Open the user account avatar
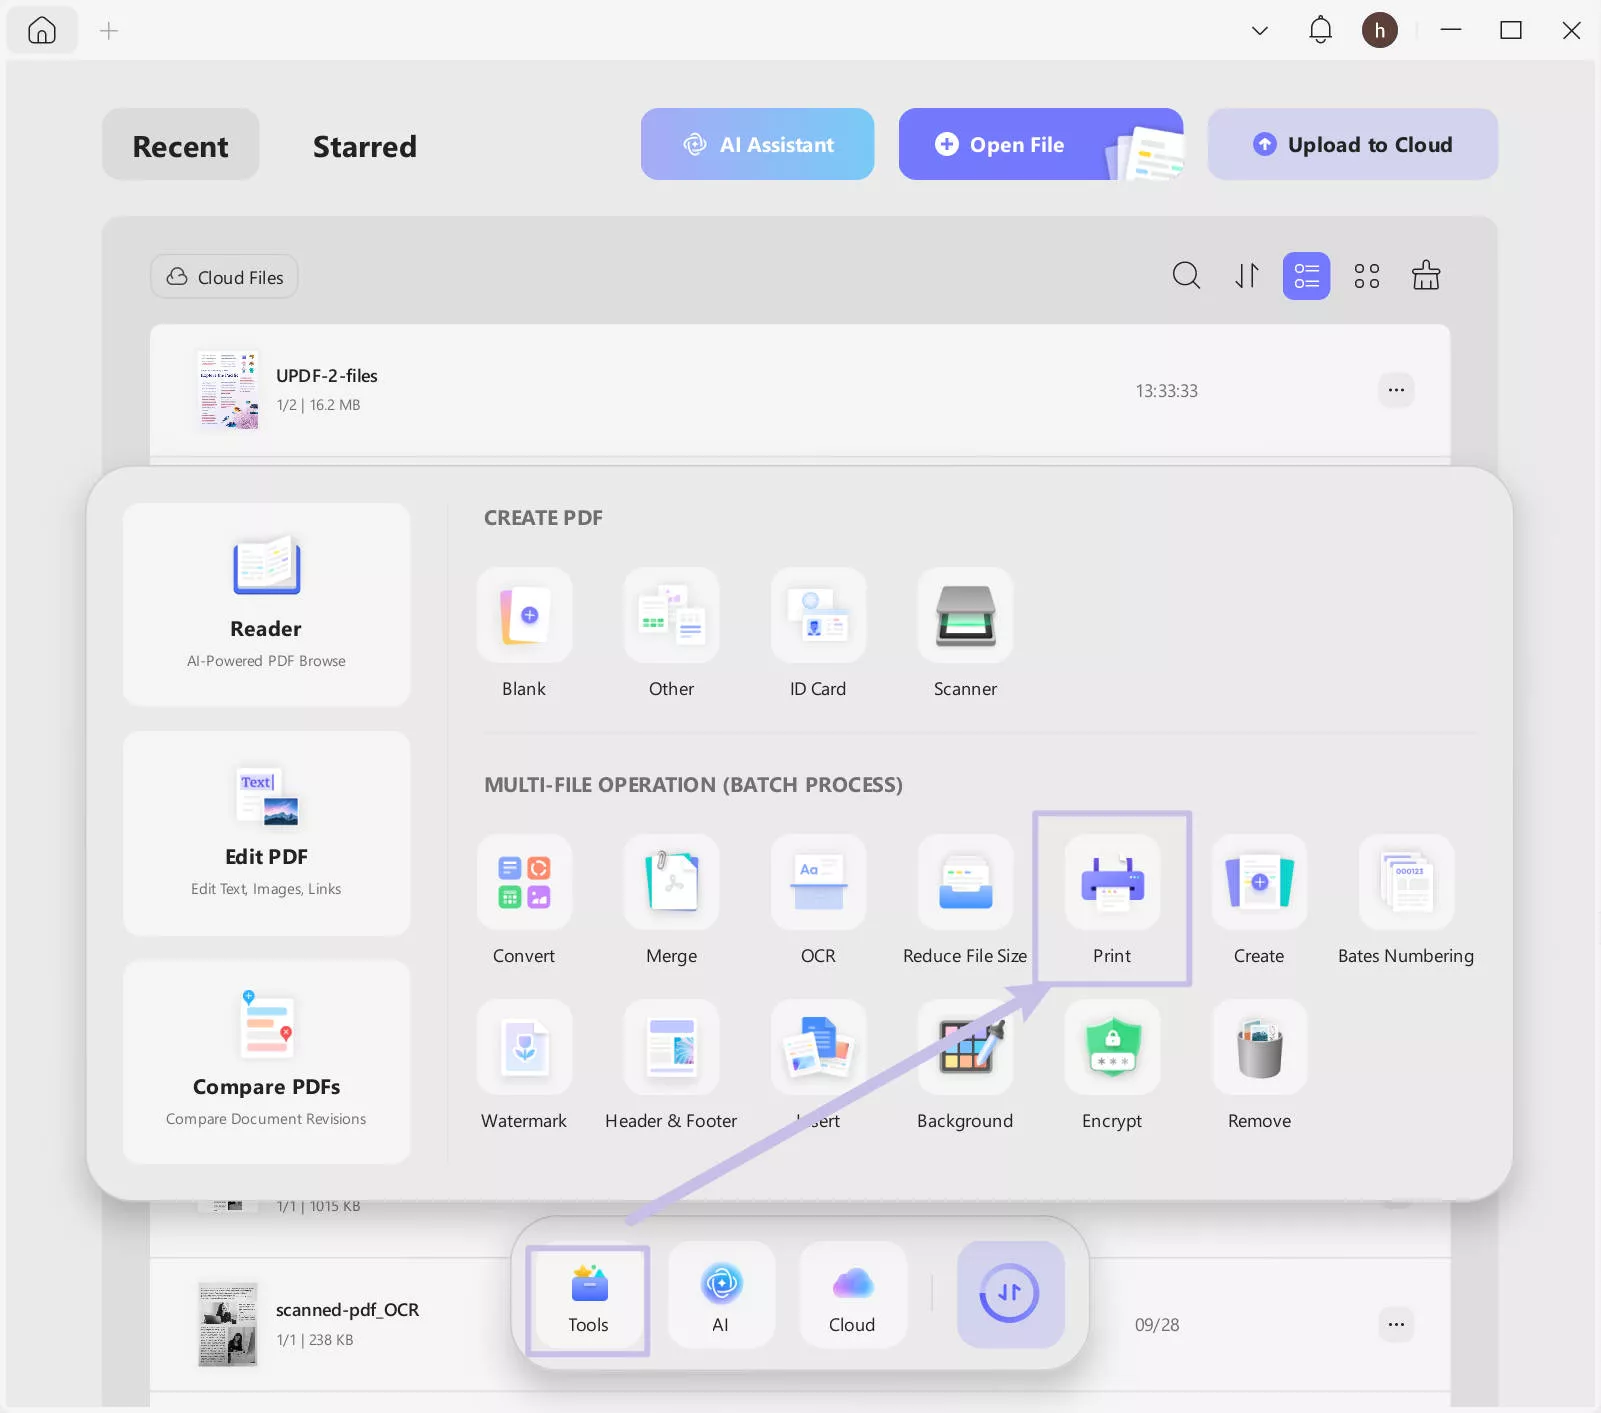 click(1380, 30)
